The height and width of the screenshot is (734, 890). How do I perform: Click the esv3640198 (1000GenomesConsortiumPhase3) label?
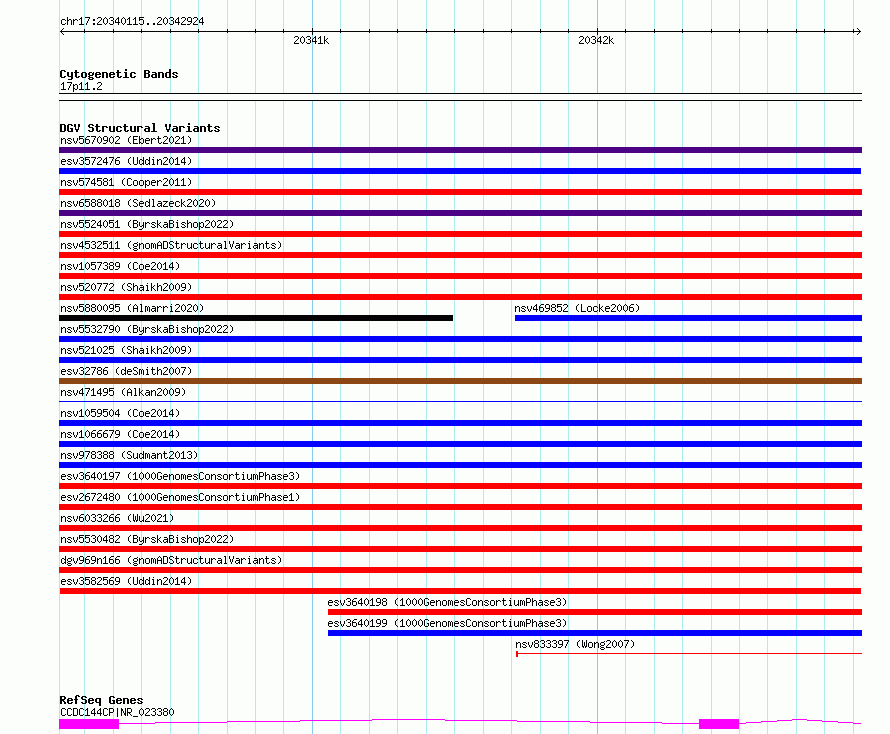[447, 602]
